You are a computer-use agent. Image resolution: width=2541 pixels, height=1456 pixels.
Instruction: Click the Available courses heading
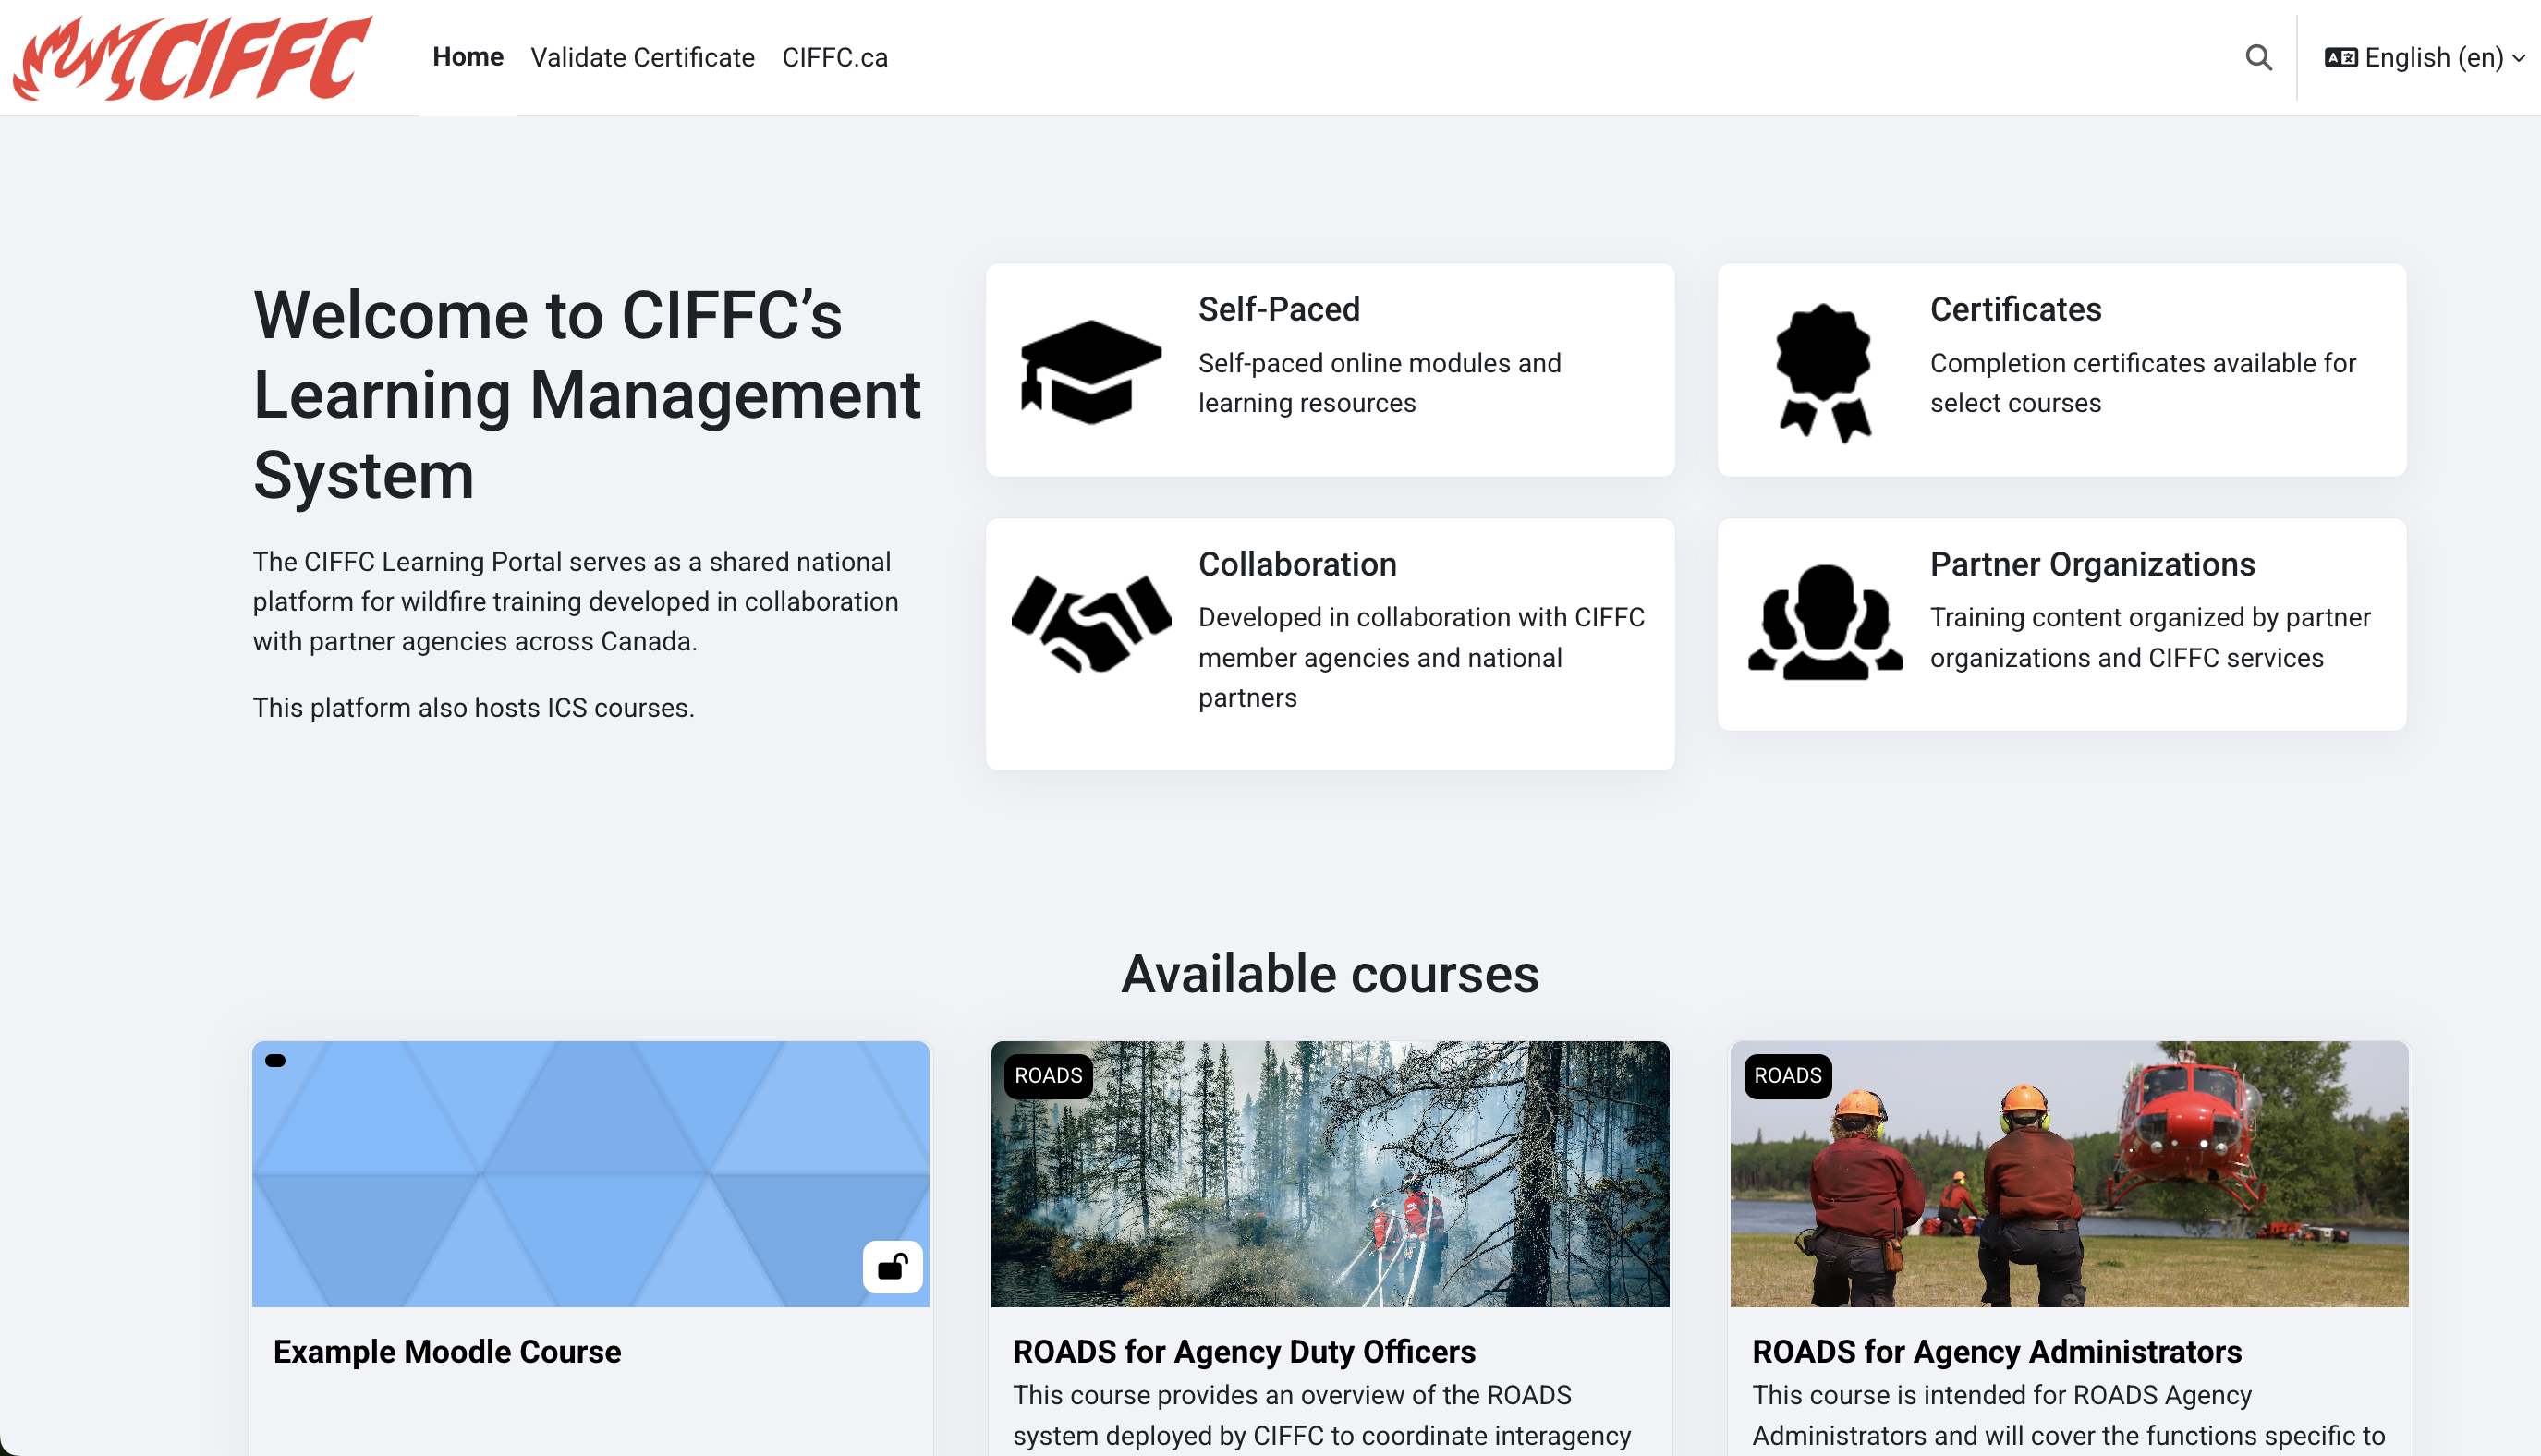pyautogui.click(x=1329, y=973)
